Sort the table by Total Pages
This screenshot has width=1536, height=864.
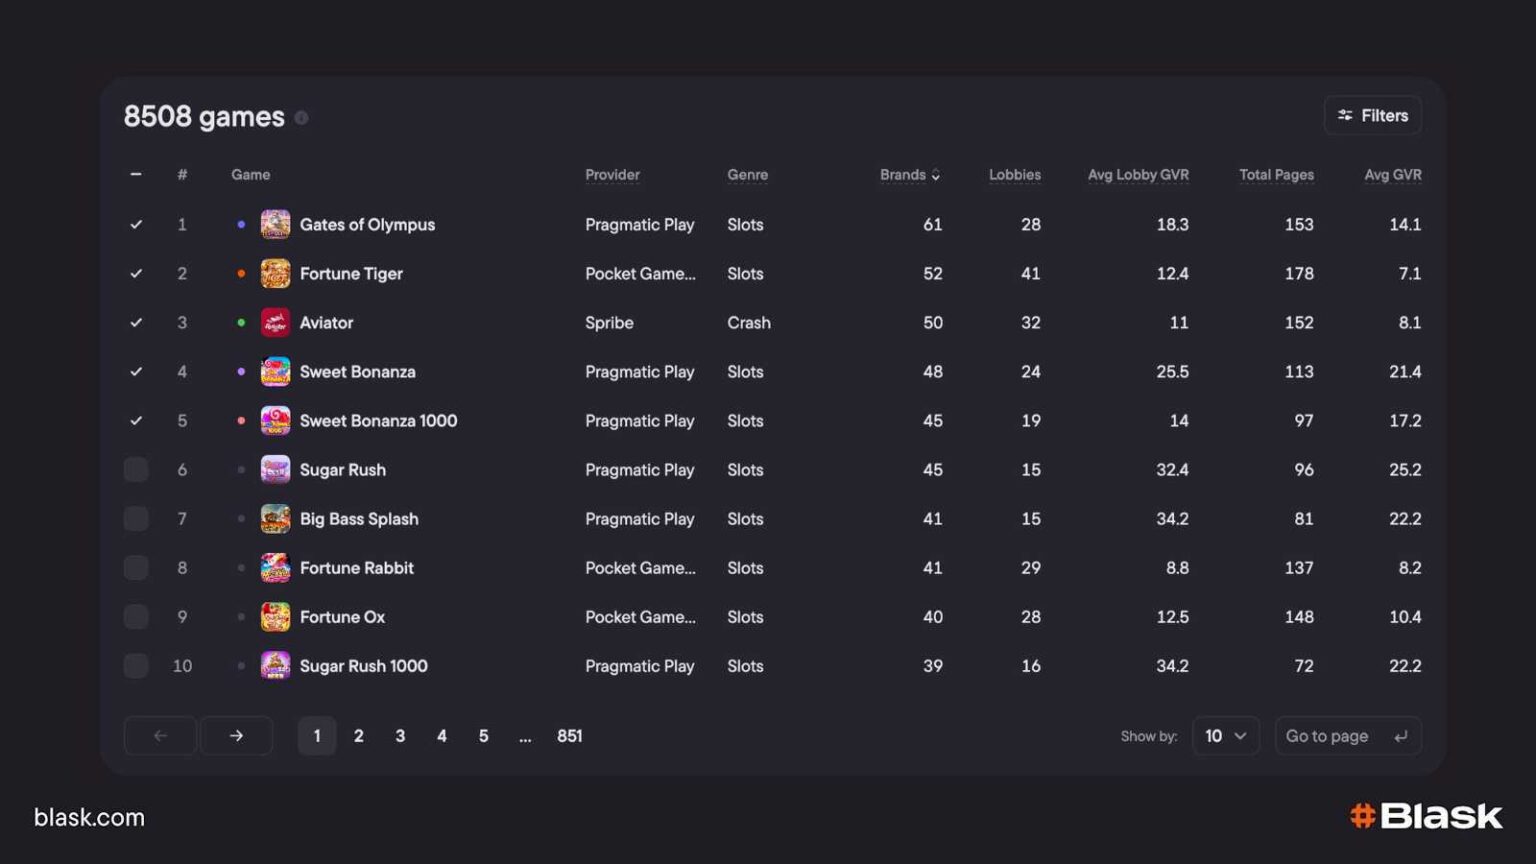point(1276,174)
